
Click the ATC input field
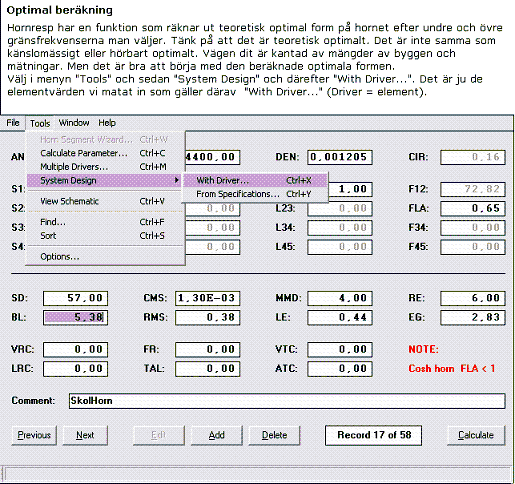click(340, 369)
